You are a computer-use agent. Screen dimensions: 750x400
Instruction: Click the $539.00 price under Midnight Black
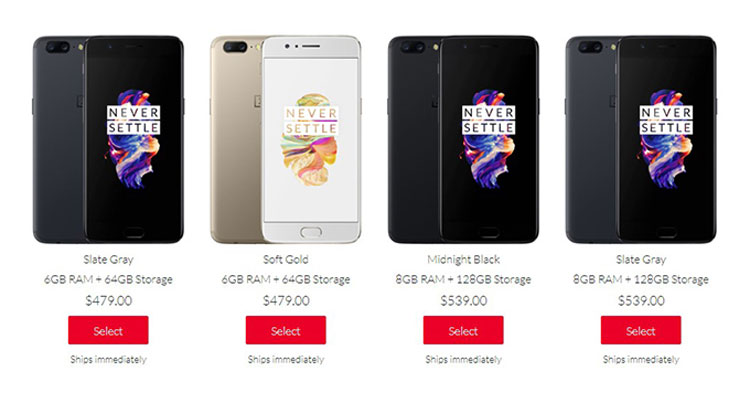pyautogui.click(x=463, y=300)
